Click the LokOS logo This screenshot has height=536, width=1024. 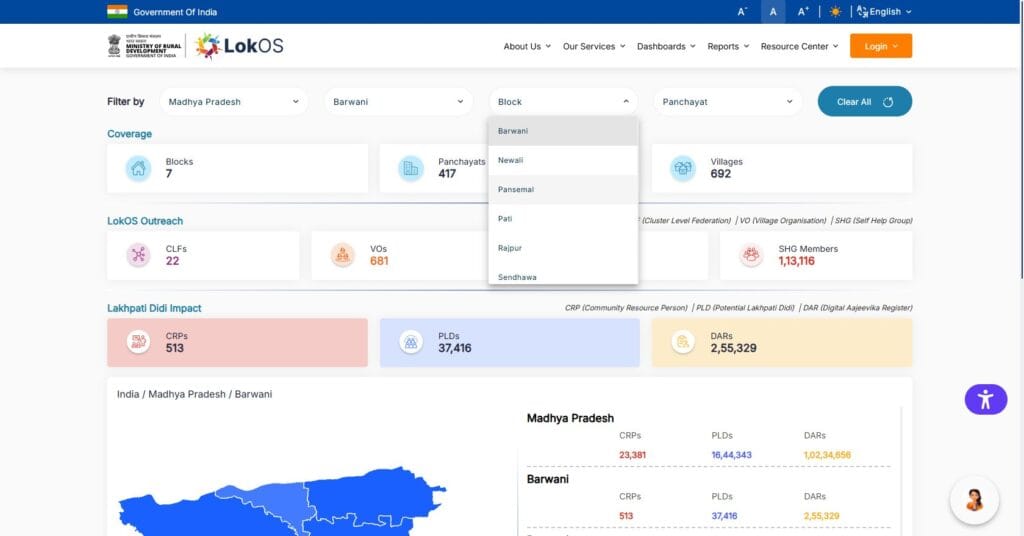239,46
